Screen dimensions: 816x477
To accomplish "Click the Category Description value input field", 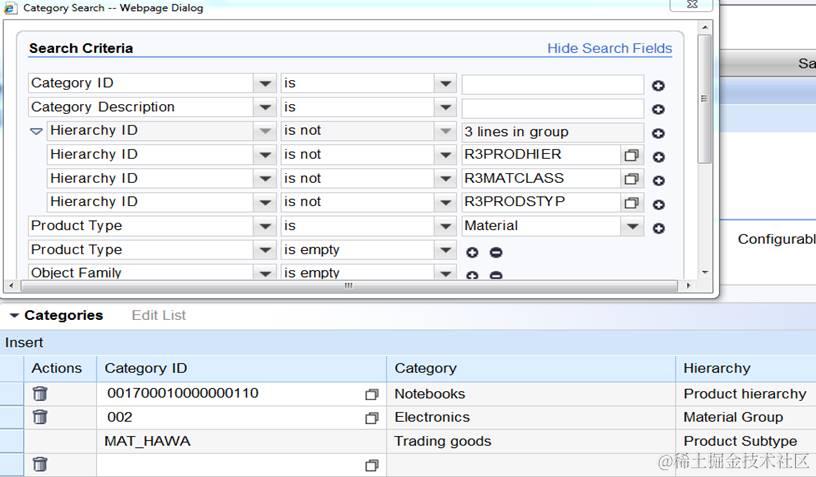I will click(552, 108).
